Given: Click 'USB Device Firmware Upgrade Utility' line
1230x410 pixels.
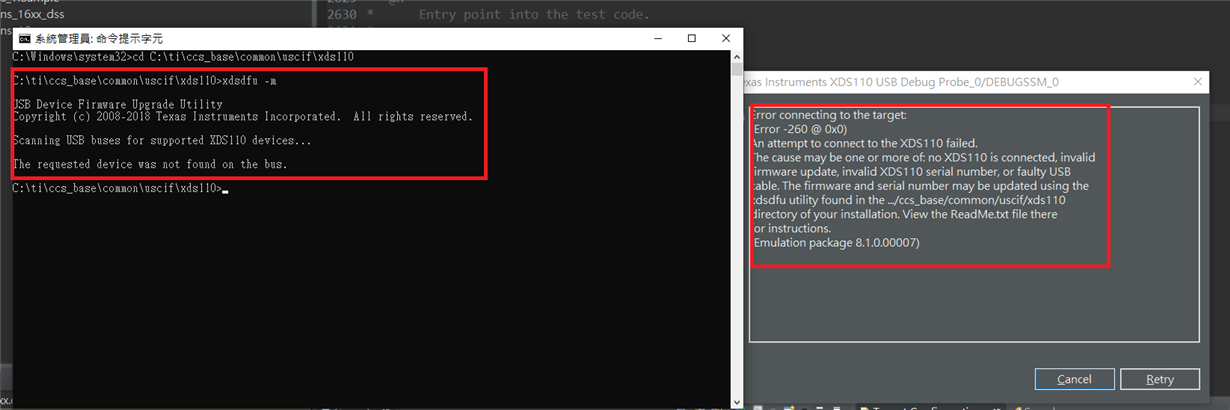Looking at the screenshot, I should pos(118,104).
